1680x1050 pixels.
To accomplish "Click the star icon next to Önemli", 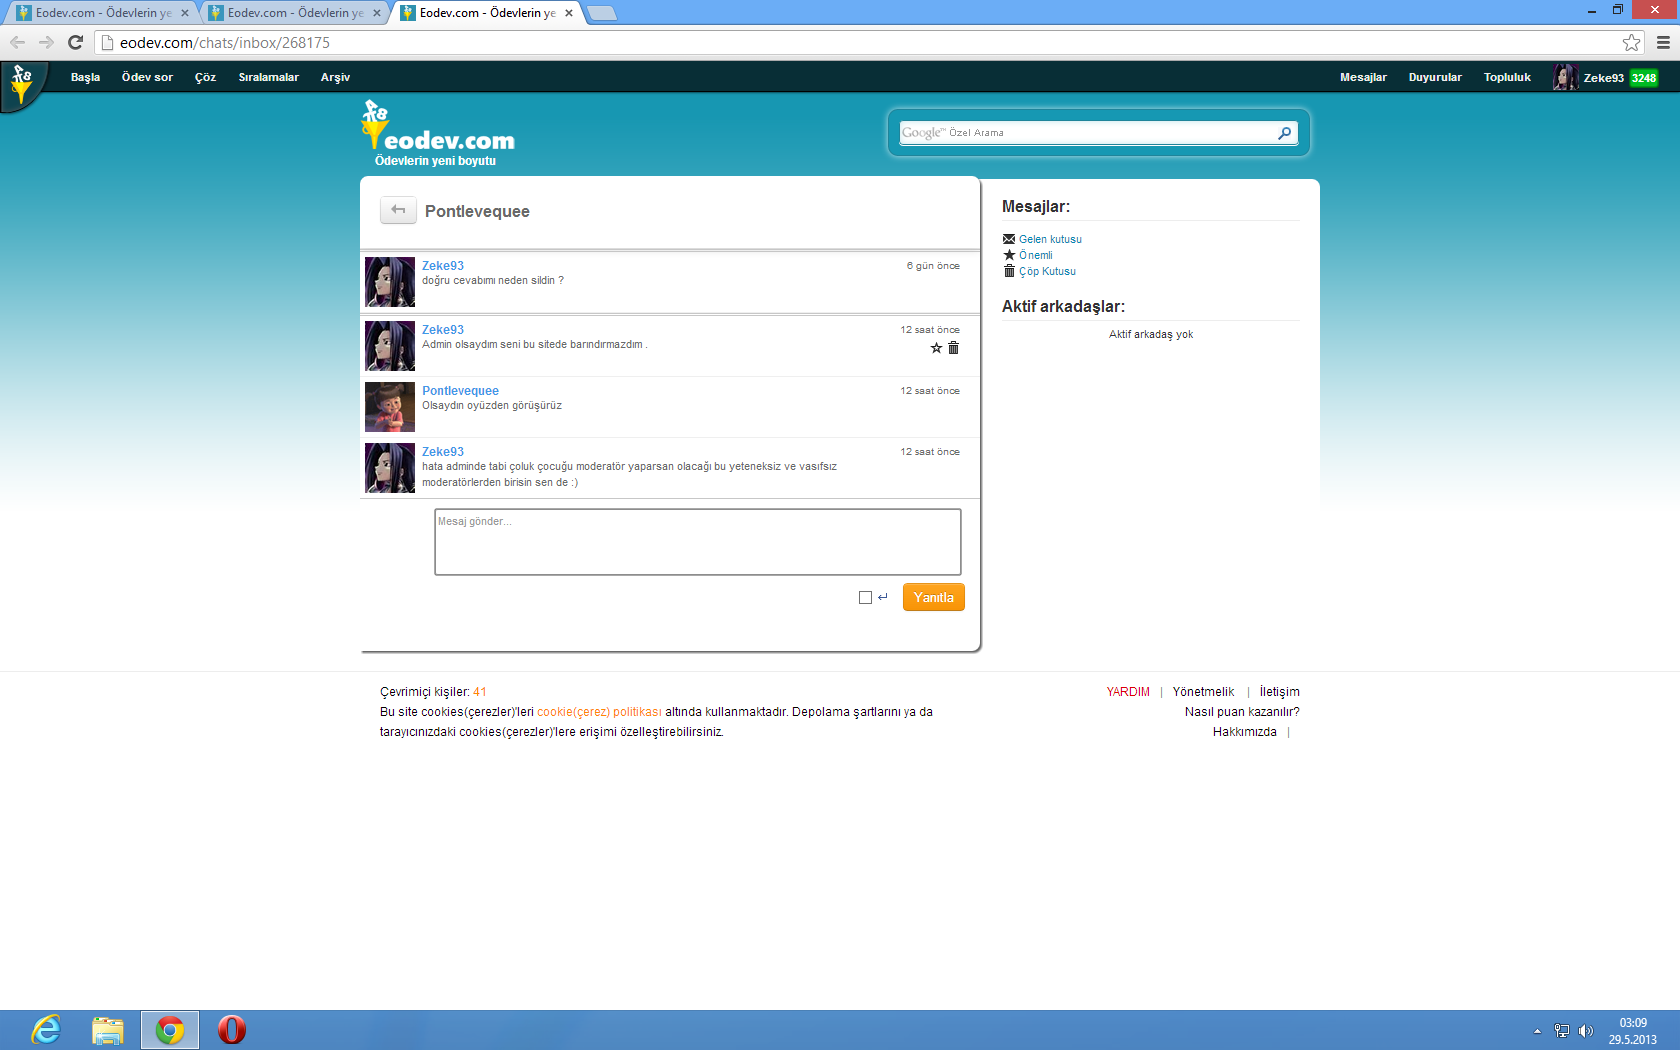I will 1009,255.
